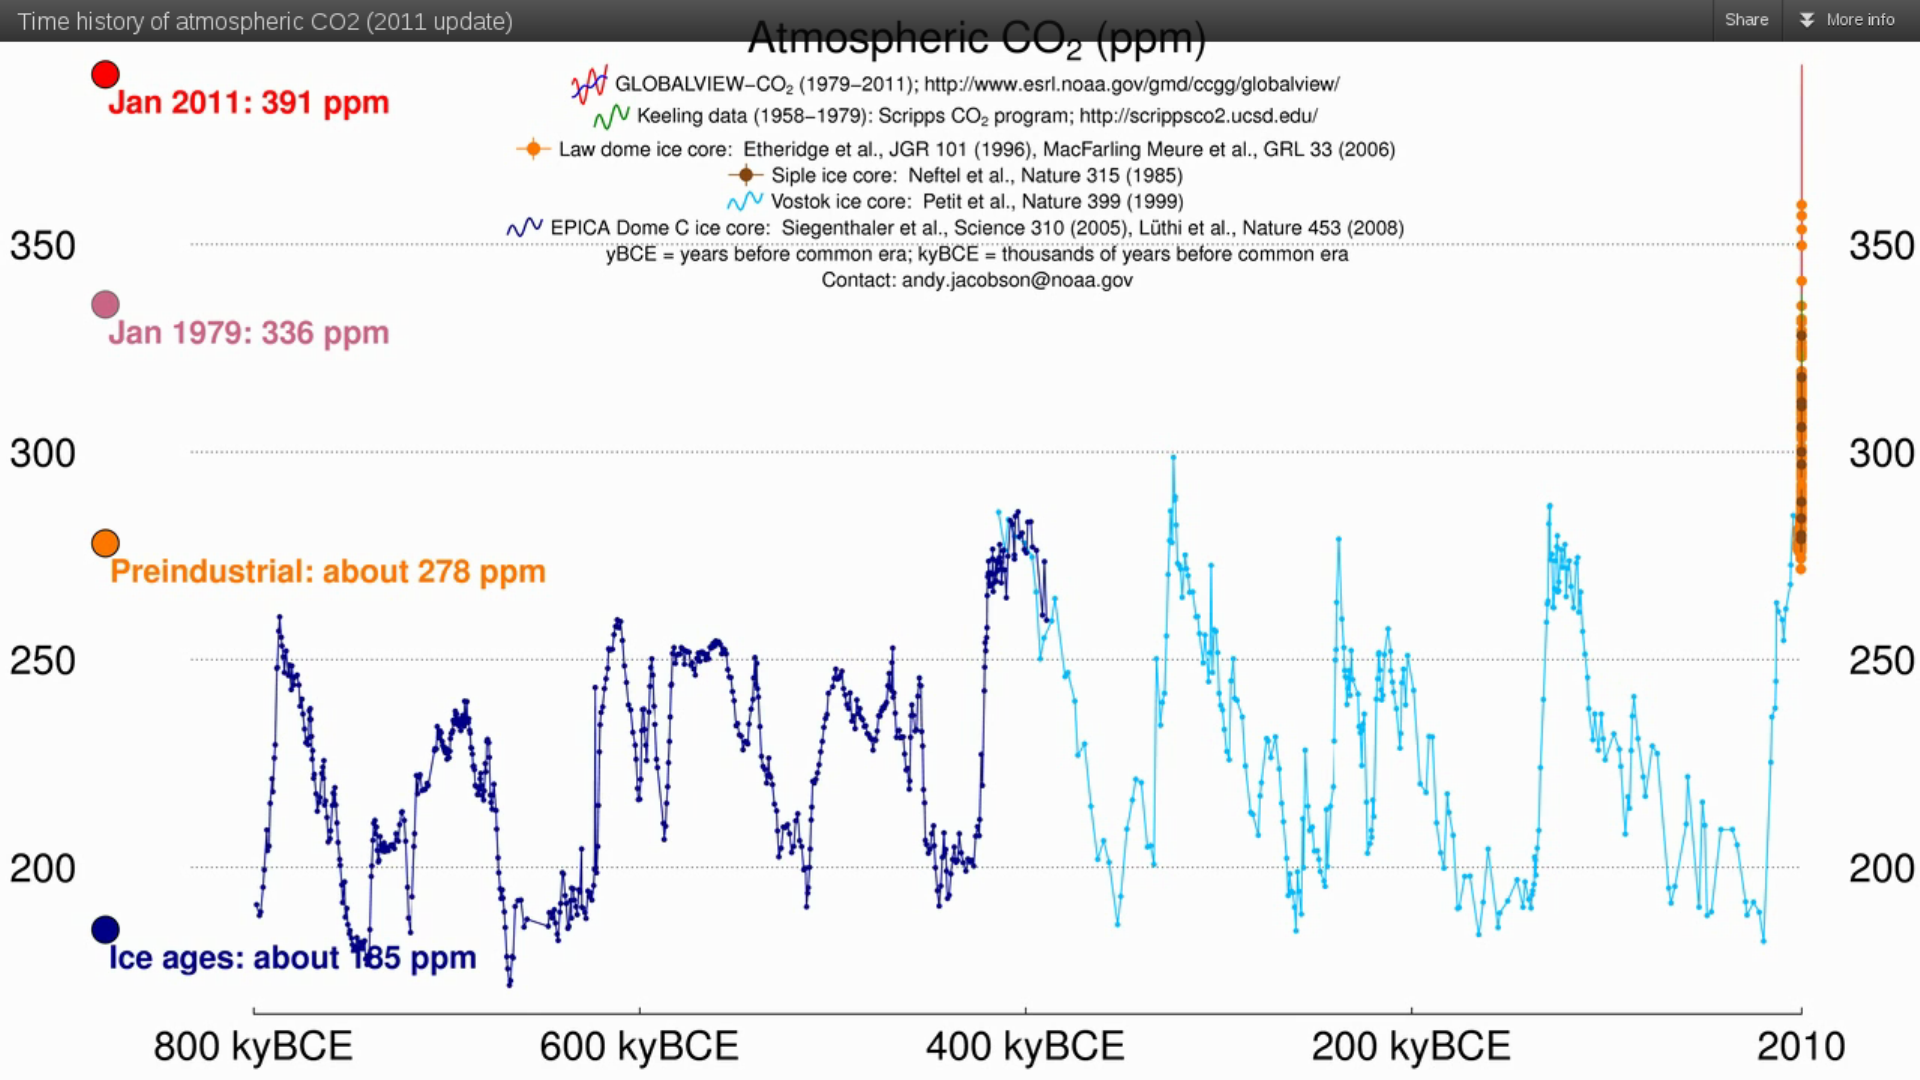Click the GLOBALVIEW-CO2 legend line icon
Viewport: 1920px width, 1080px height.
point(589,84)
